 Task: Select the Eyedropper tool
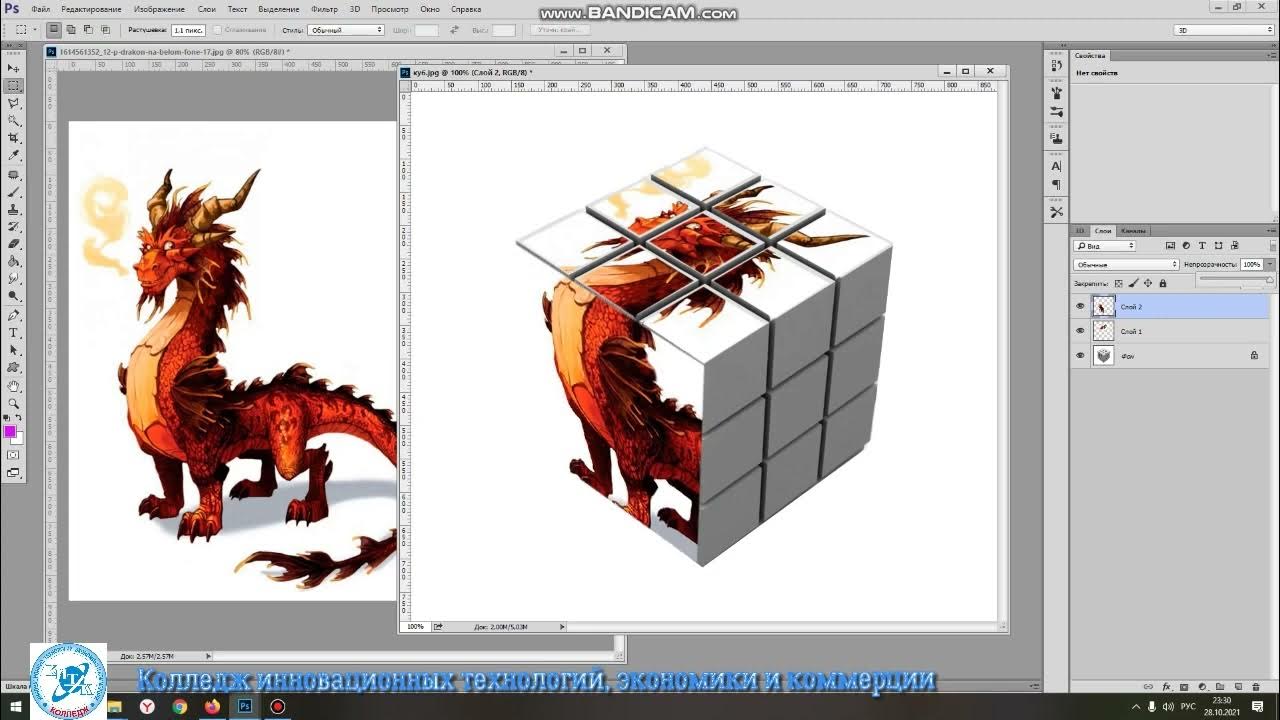(x=15, y=156)
